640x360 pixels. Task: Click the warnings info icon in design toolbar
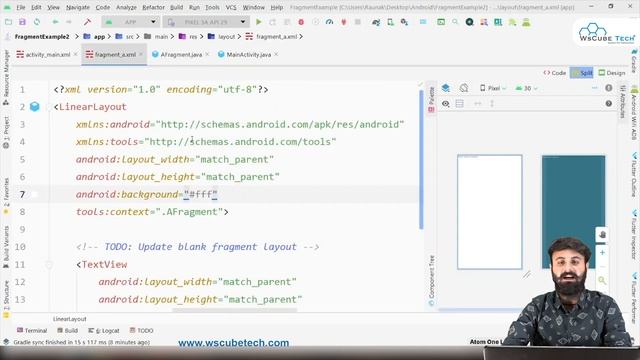[609, 88]
